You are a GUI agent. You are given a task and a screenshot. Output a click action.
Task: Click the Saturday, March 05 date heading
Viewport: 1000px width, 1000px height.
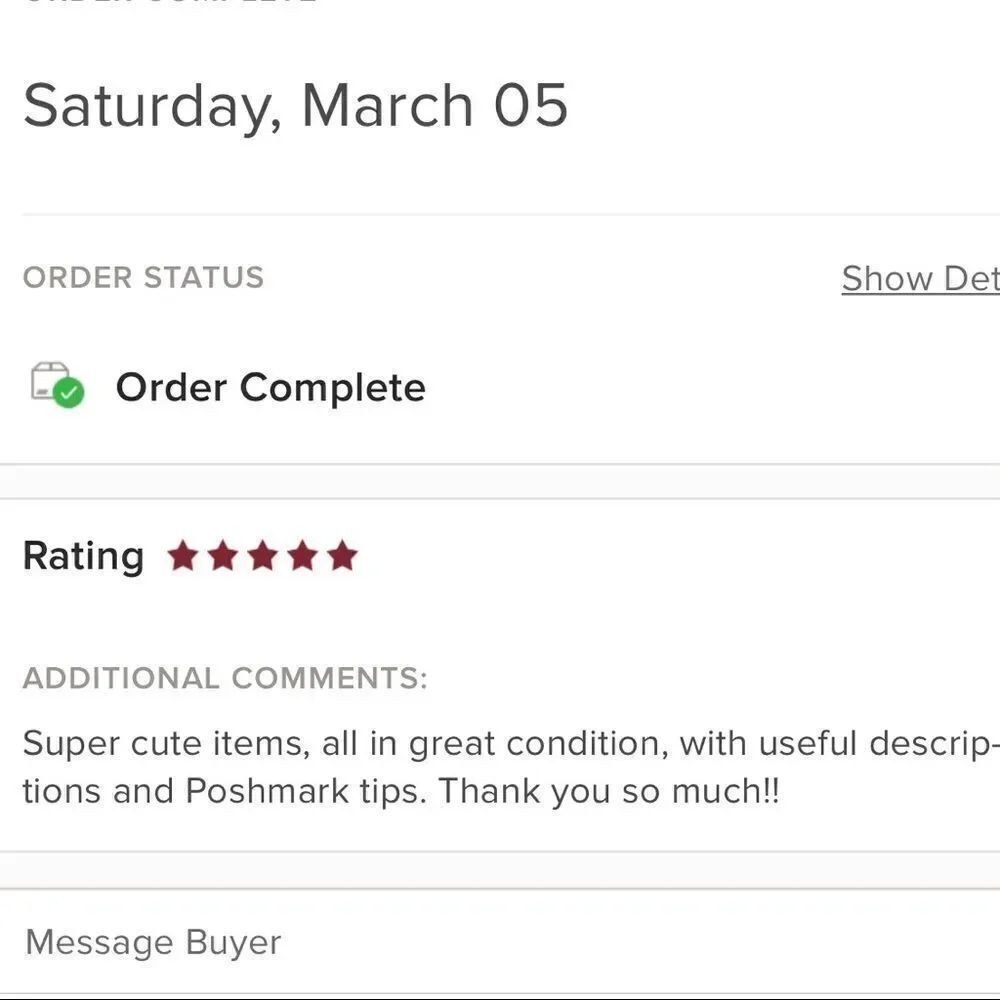295,105
